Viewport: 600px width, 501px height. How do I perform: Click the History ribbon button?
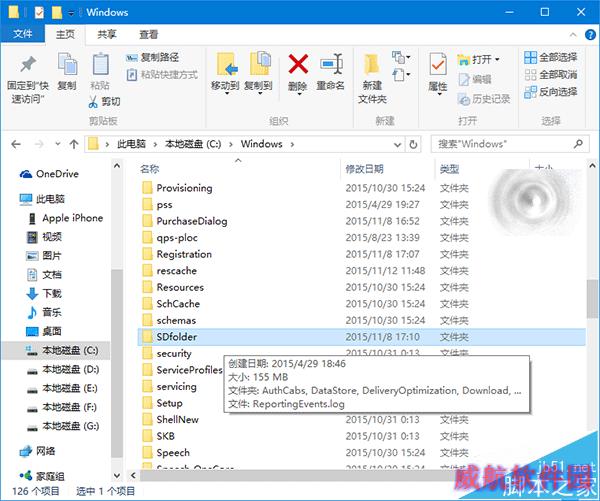click(484, 99)
